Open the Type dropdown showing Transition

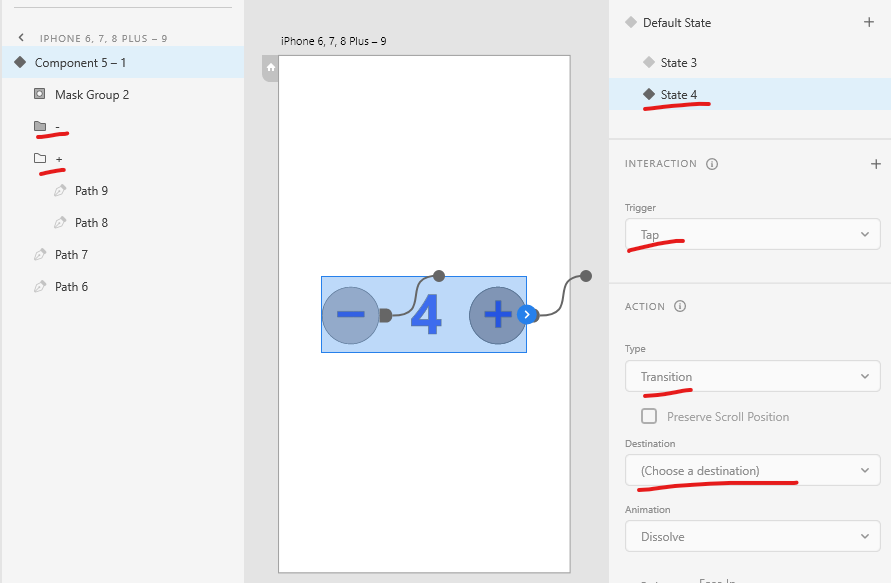point(752,376)
